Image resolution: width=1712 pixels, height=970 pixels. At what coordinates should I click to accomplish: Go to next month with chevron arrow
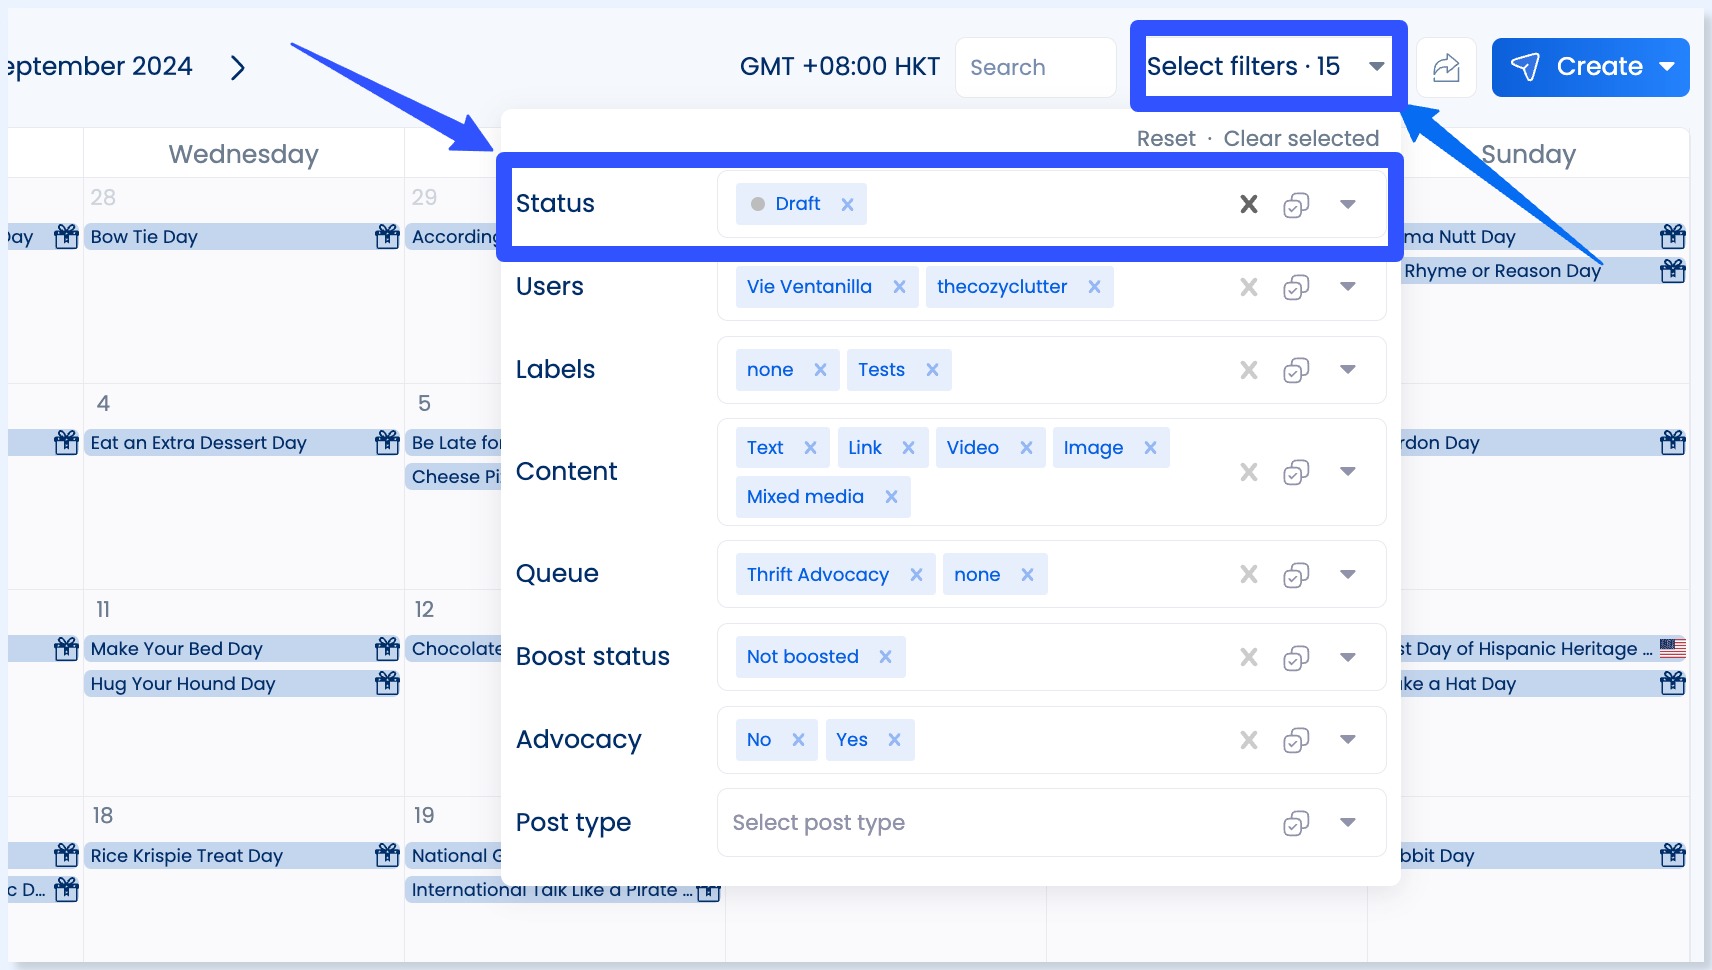(238, 68)
